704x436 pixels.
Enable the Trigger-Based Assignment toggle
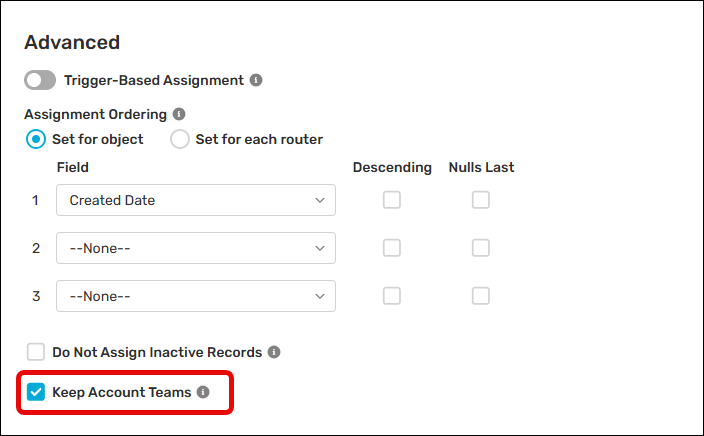40,80
